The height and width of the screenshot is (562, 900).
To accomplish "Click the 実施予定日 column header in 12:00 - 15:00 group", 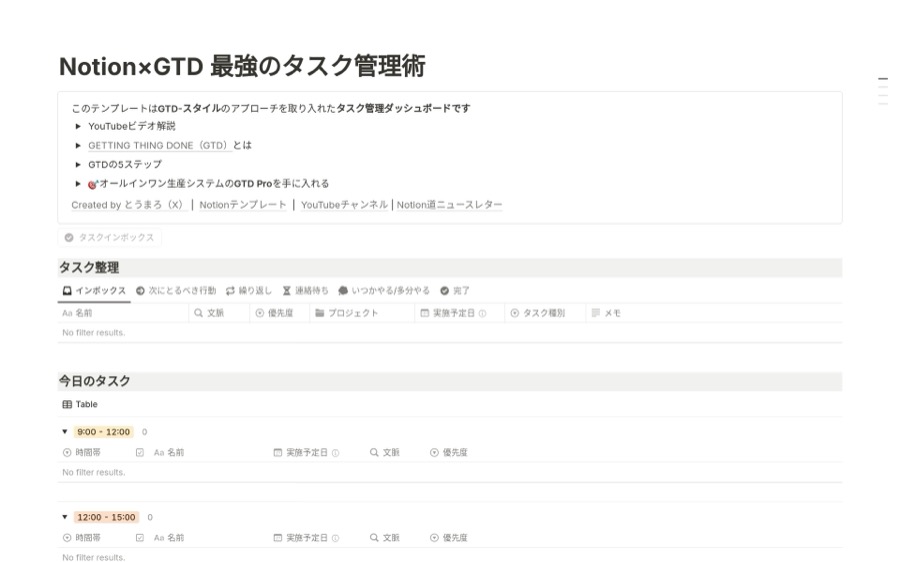I will [306, 538].
